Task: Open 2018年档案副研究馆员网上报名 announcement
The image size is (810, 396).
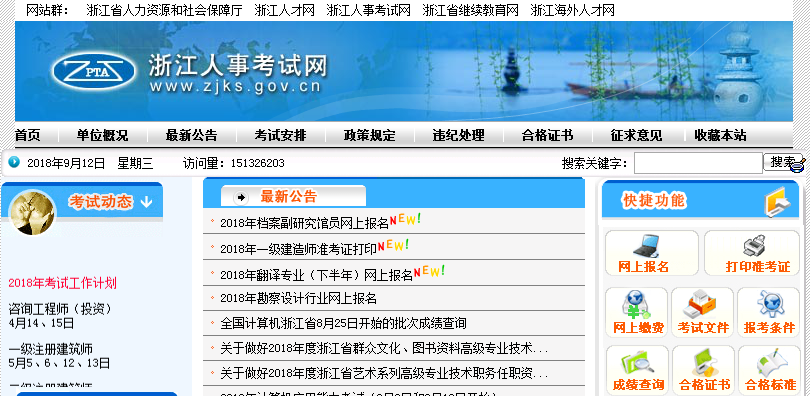Action: pos(304,223)
